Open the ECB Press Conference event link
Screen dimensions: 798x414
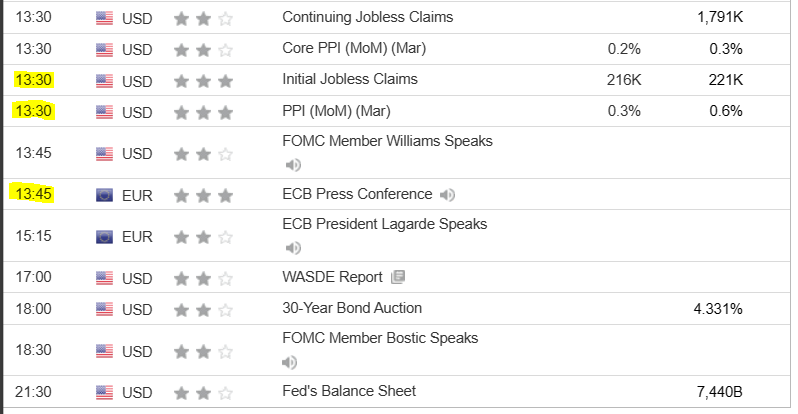point(357,194)
